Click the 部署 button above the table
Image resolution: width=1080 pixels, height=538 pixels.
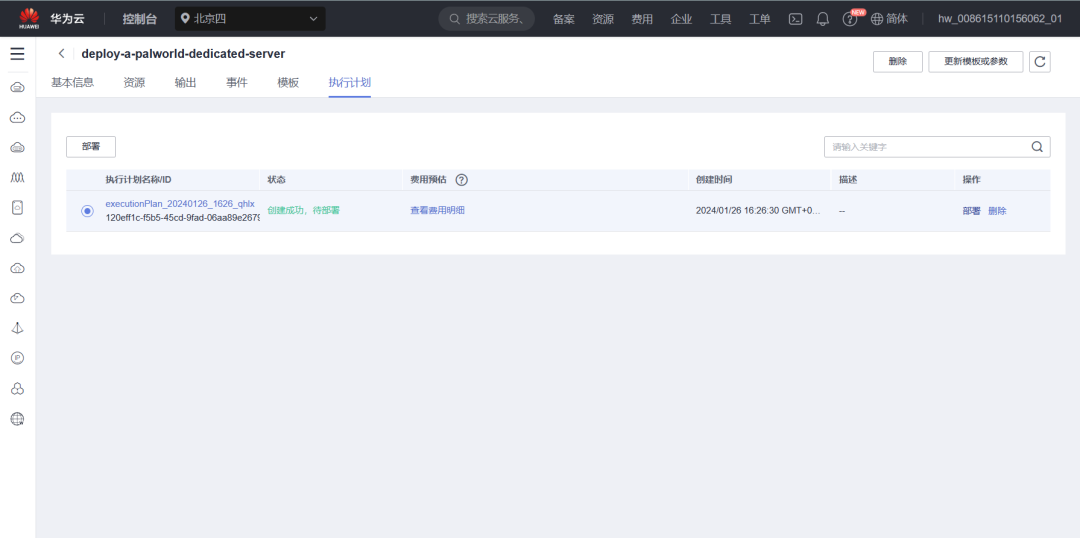click(91, 147)
